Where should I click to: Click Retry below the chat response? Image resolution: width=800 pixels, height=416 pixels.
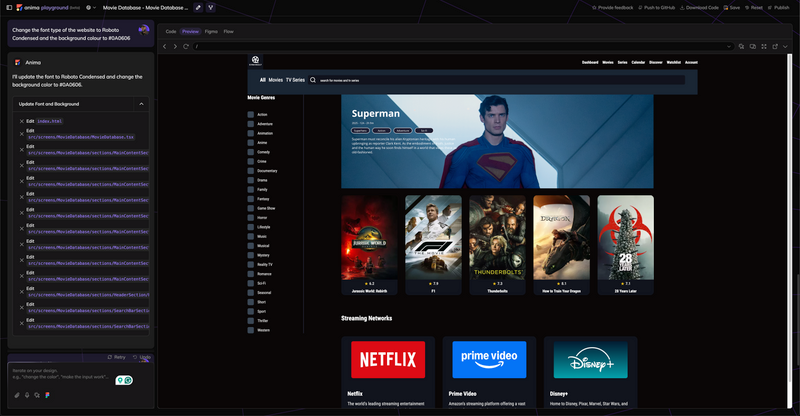coord(116,357)
